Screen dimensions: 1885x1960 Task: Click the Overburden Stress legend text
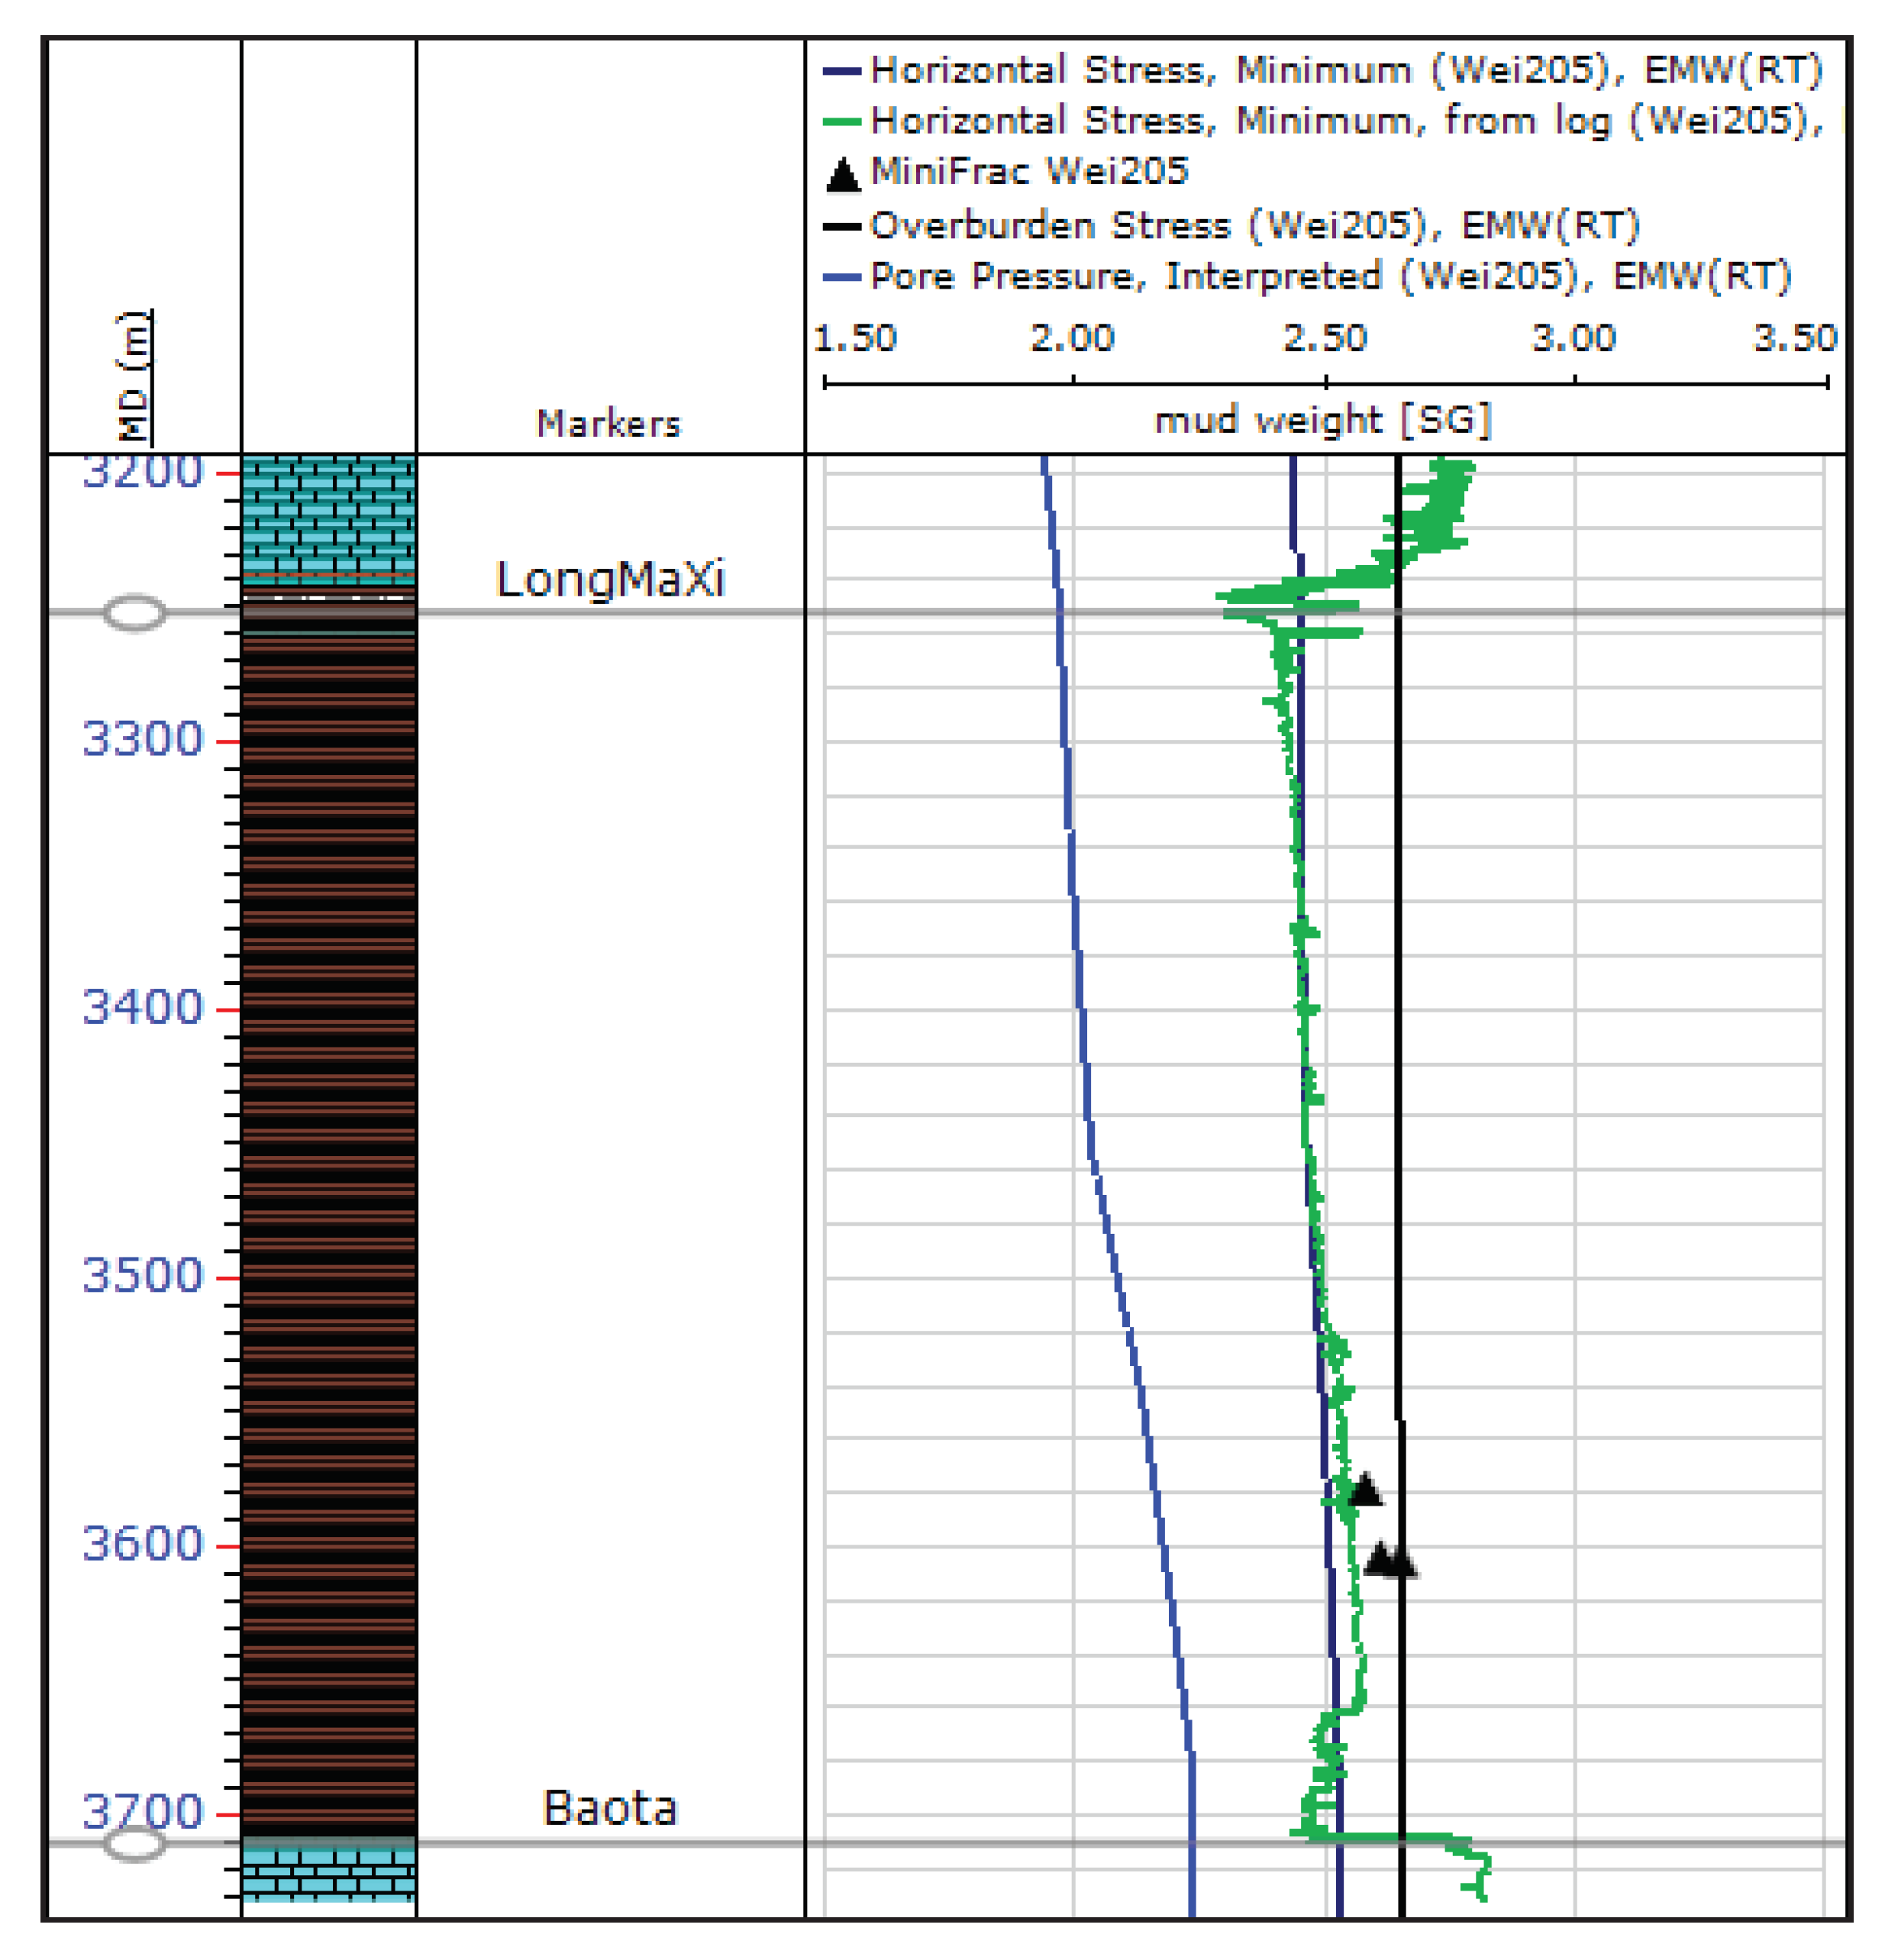[x=1254, y=226]
